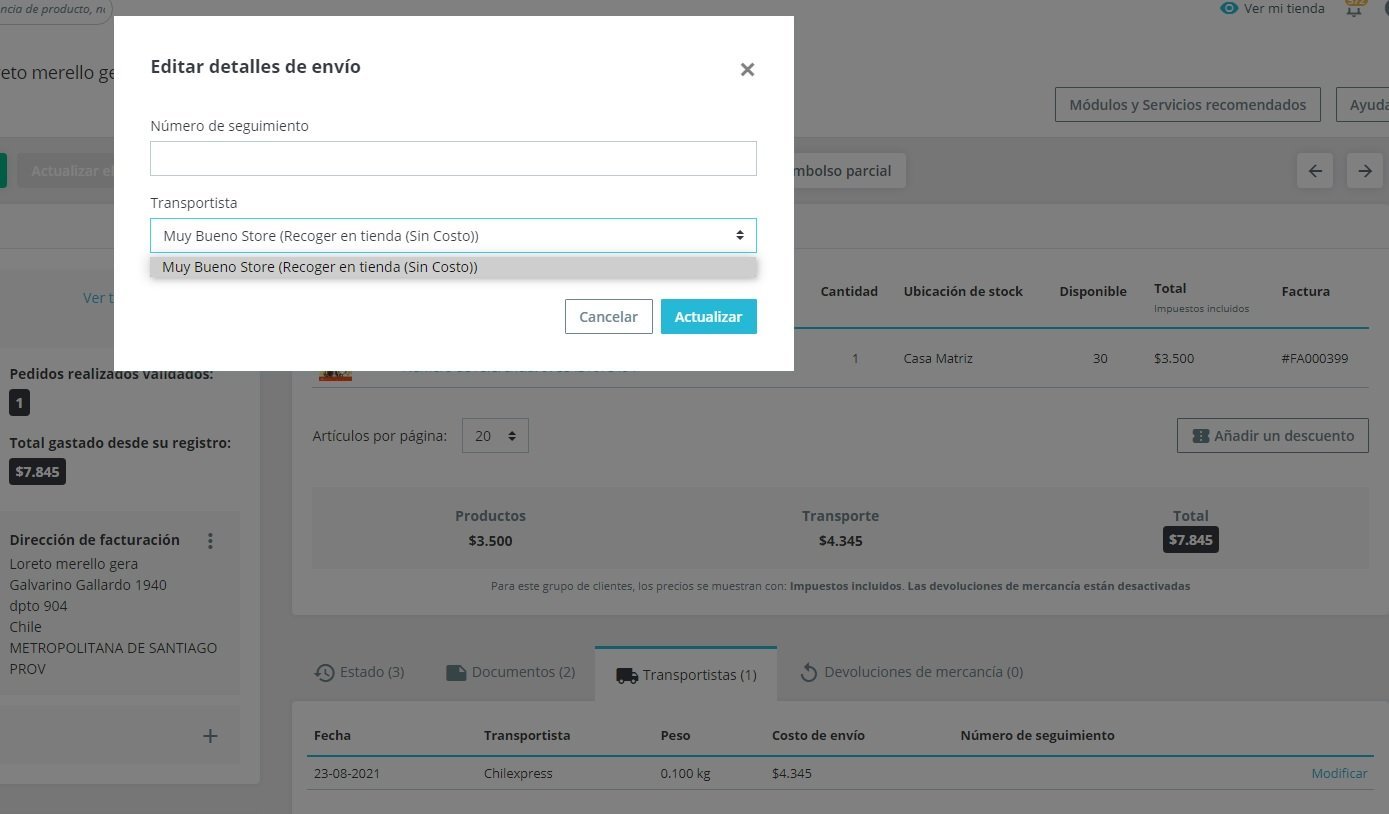Click the Casa Matriz stock location cell
Viewport: 1389px width, 814px height.
pos(938,358)
